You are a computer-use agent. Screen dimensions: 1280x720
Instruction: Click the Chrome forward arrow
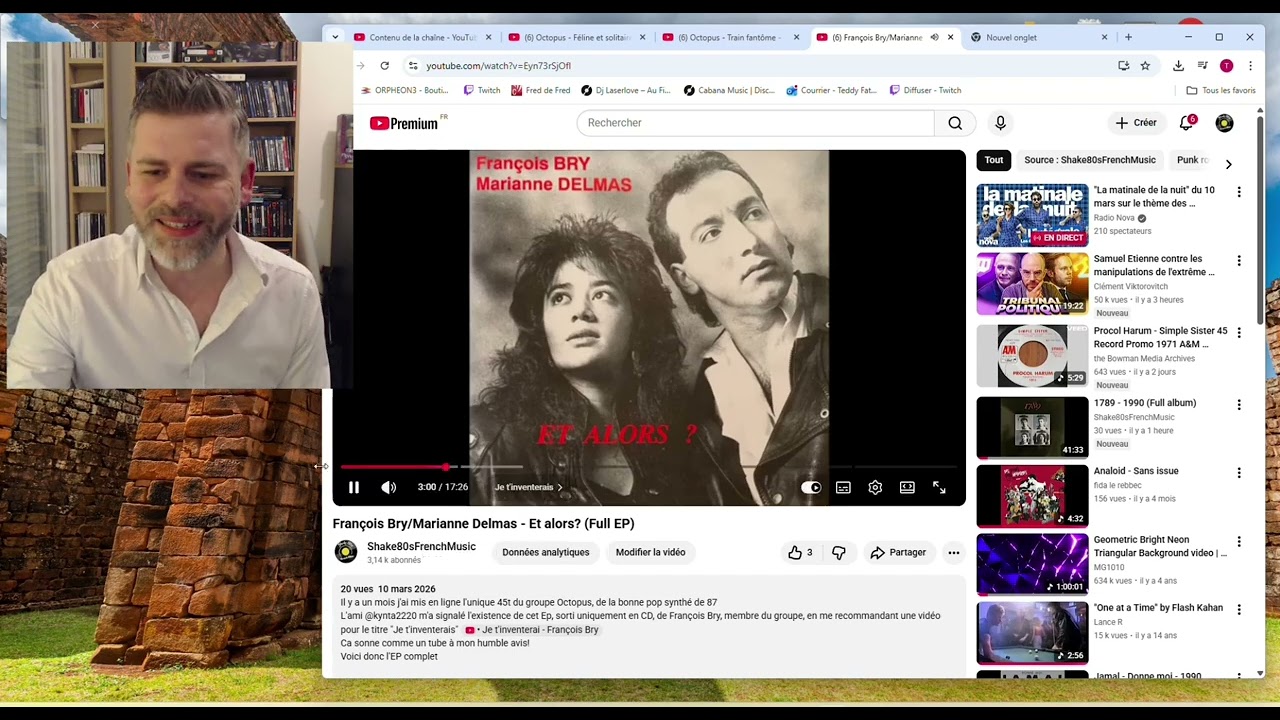(x=360, y=66)
